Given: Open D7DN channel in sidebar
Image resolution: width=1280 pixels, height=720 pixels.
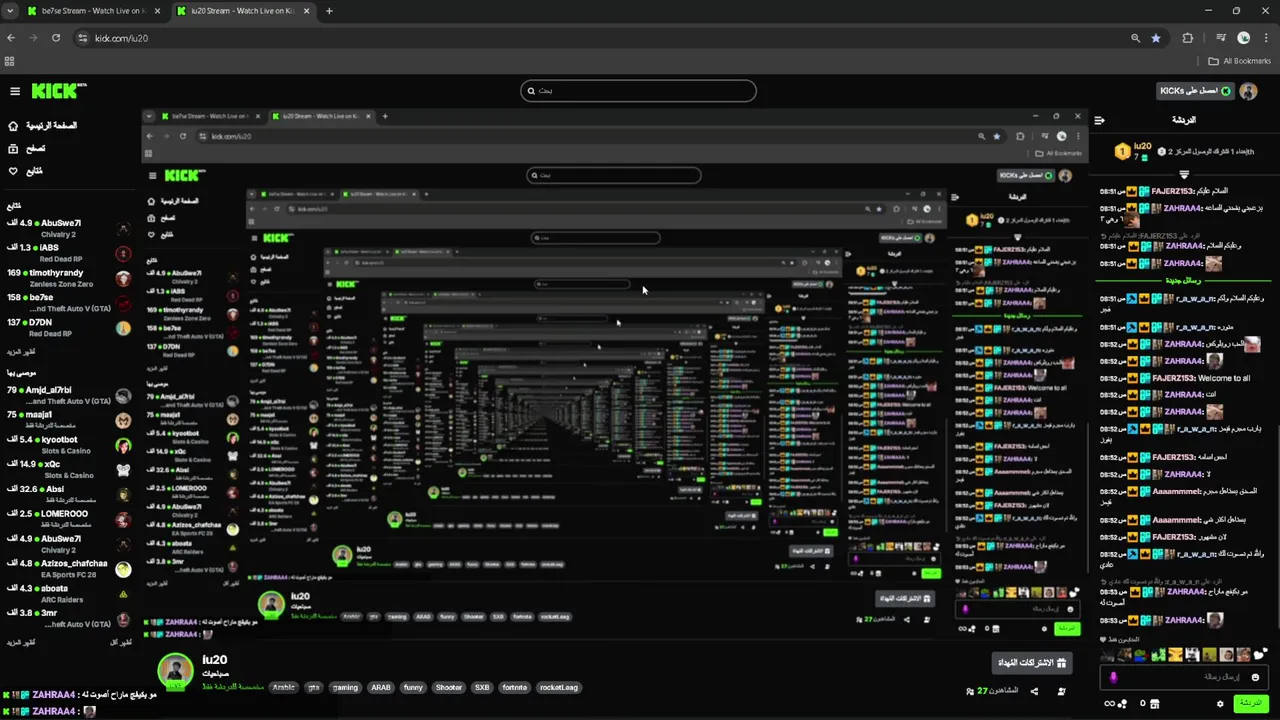Looking at the screenshot, I should click(68, 328).
